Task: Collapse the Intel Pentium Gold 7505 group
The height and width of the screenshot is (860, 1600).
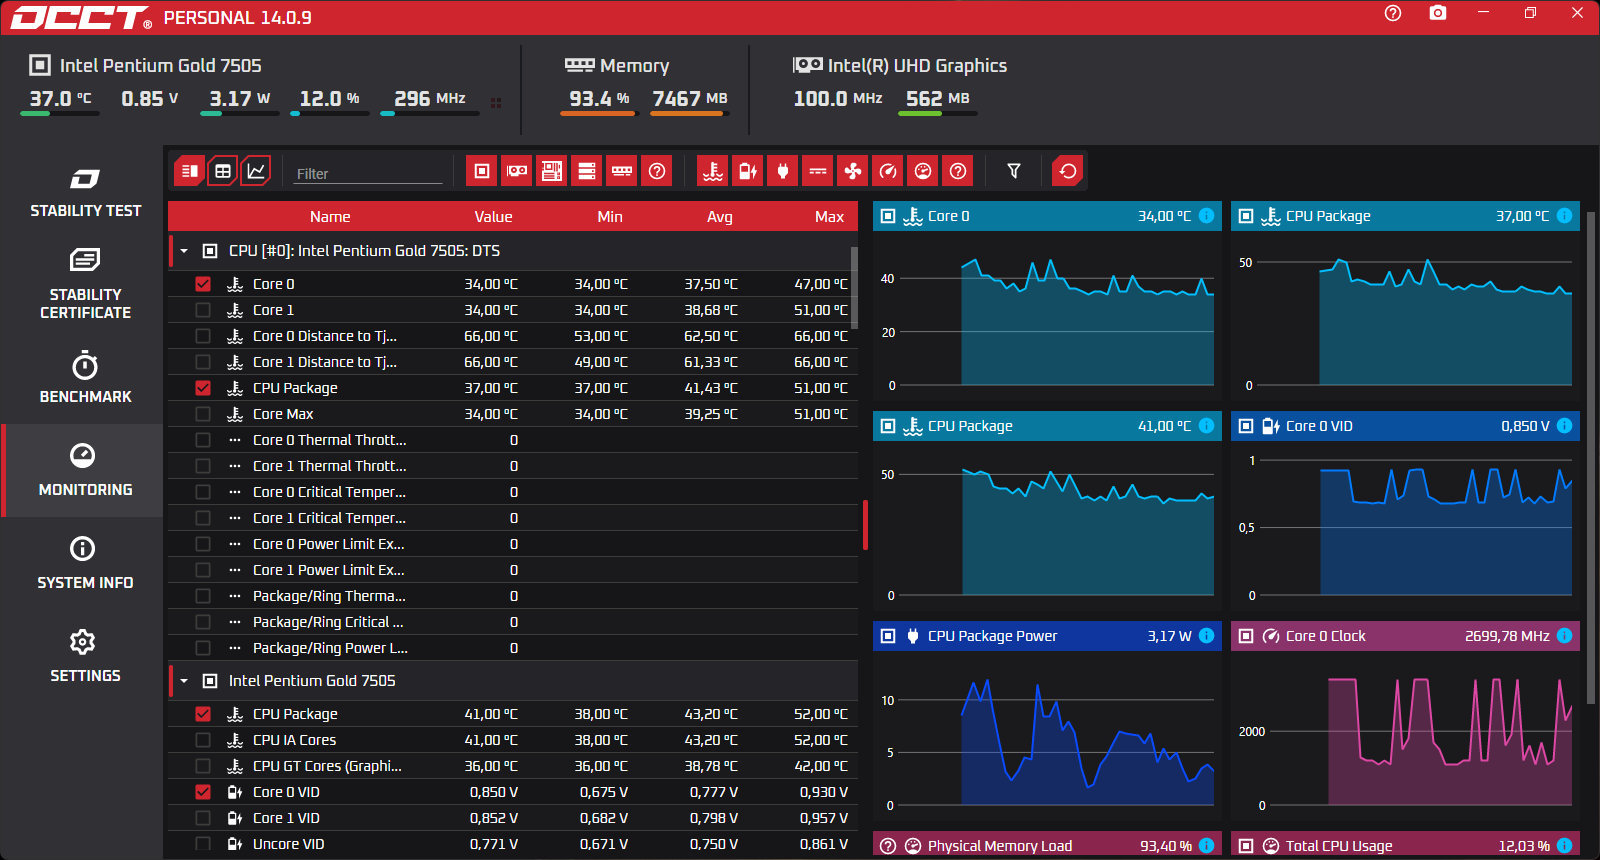Action: [x=184, y=681]
